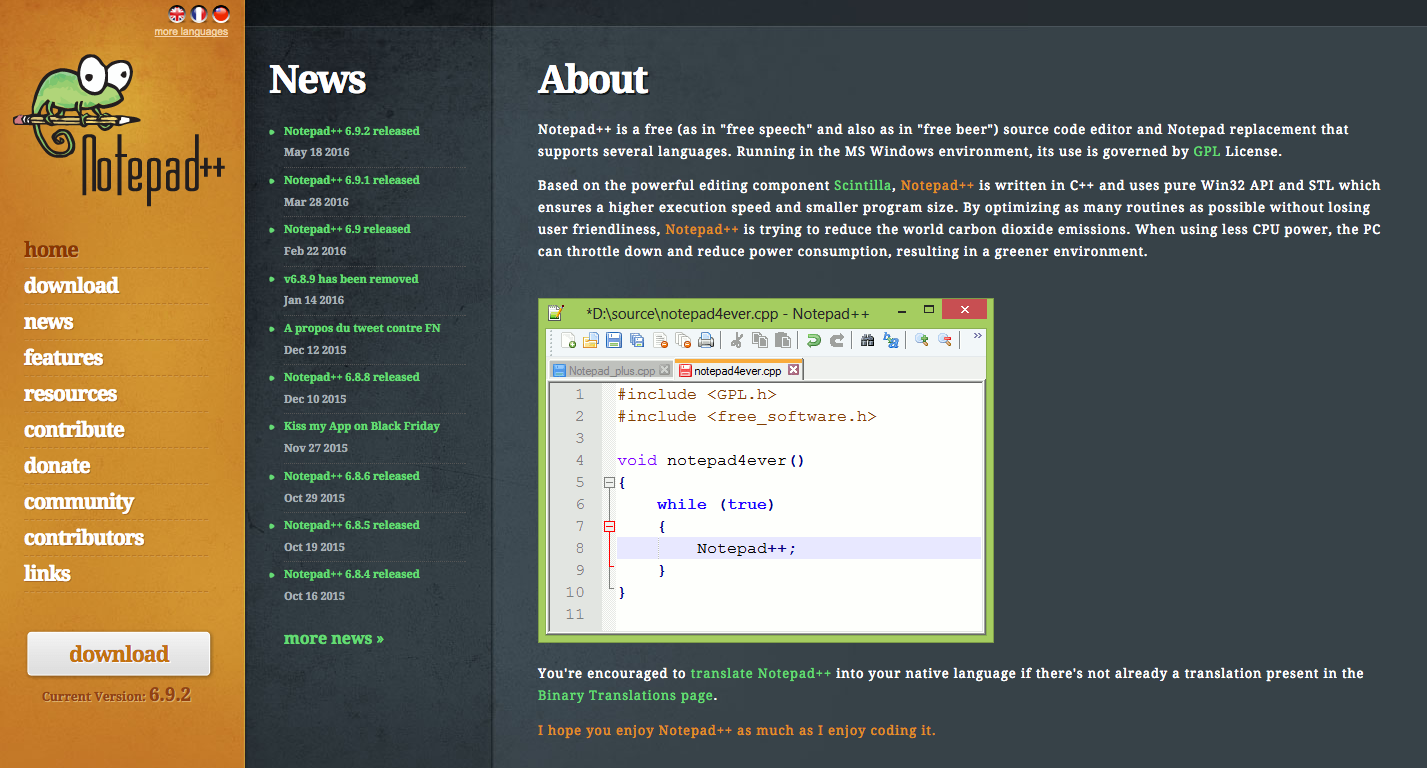The height and width of the screenshot is (768, 1427).
Task: Click the Paste clipboard toolbar icon
Action: coord(783,340)
